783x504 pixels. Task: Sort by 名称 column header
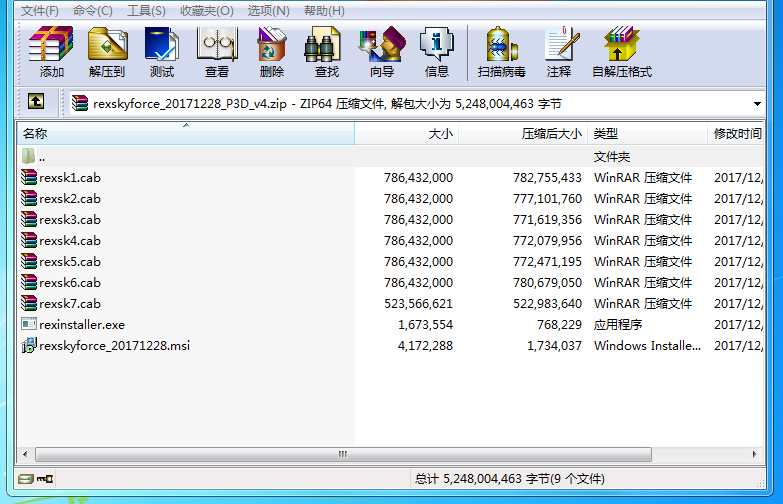point(186,133)
